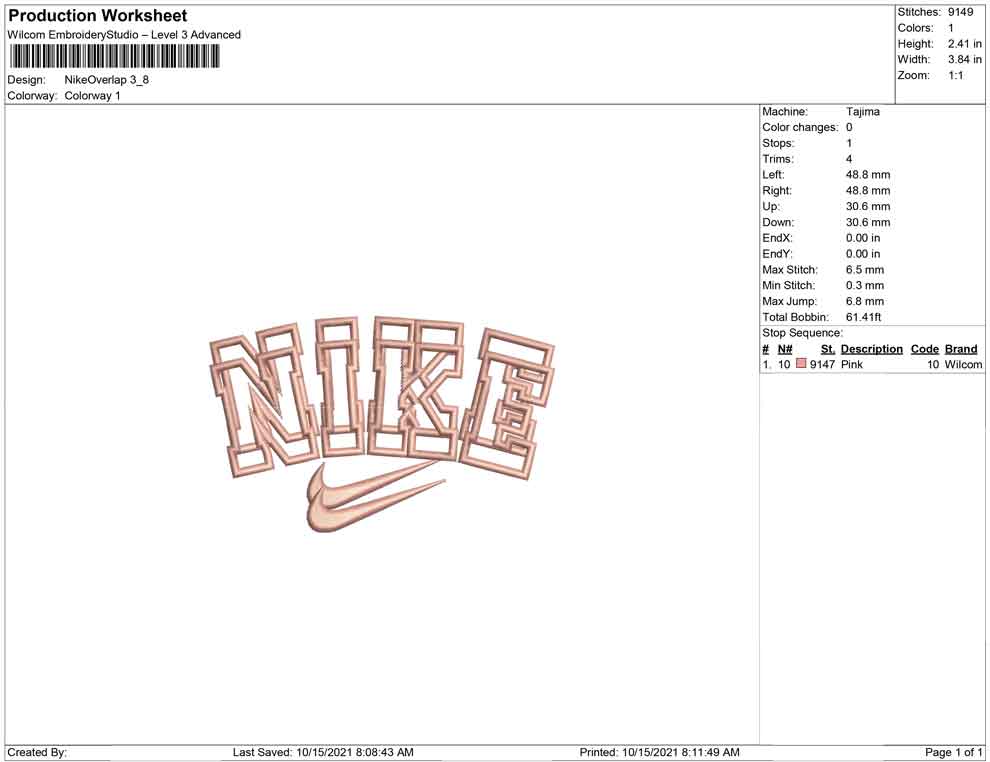
Task: Click the Code column header
Action: (925, 349)
